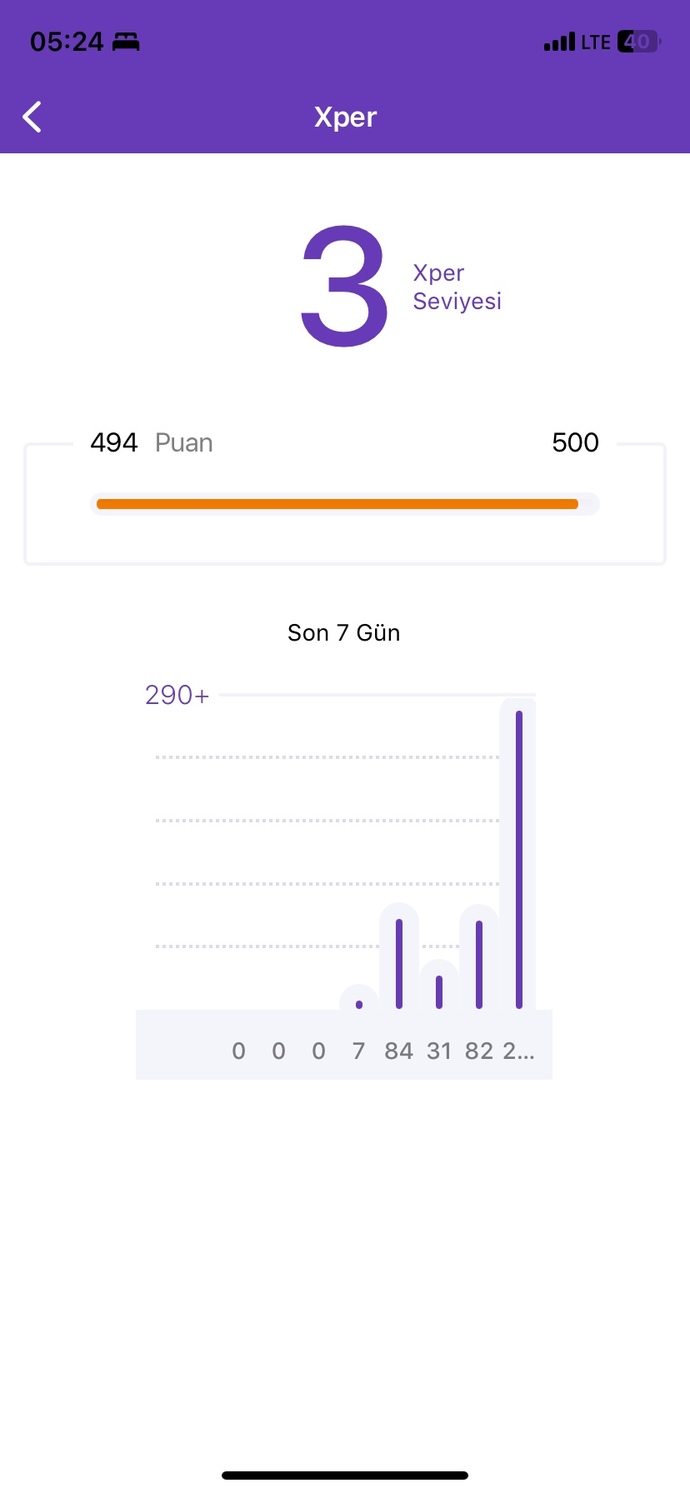Tap the battery level indicator
The height and width of the screenshot is (1493, 690).
coord(639,42)
